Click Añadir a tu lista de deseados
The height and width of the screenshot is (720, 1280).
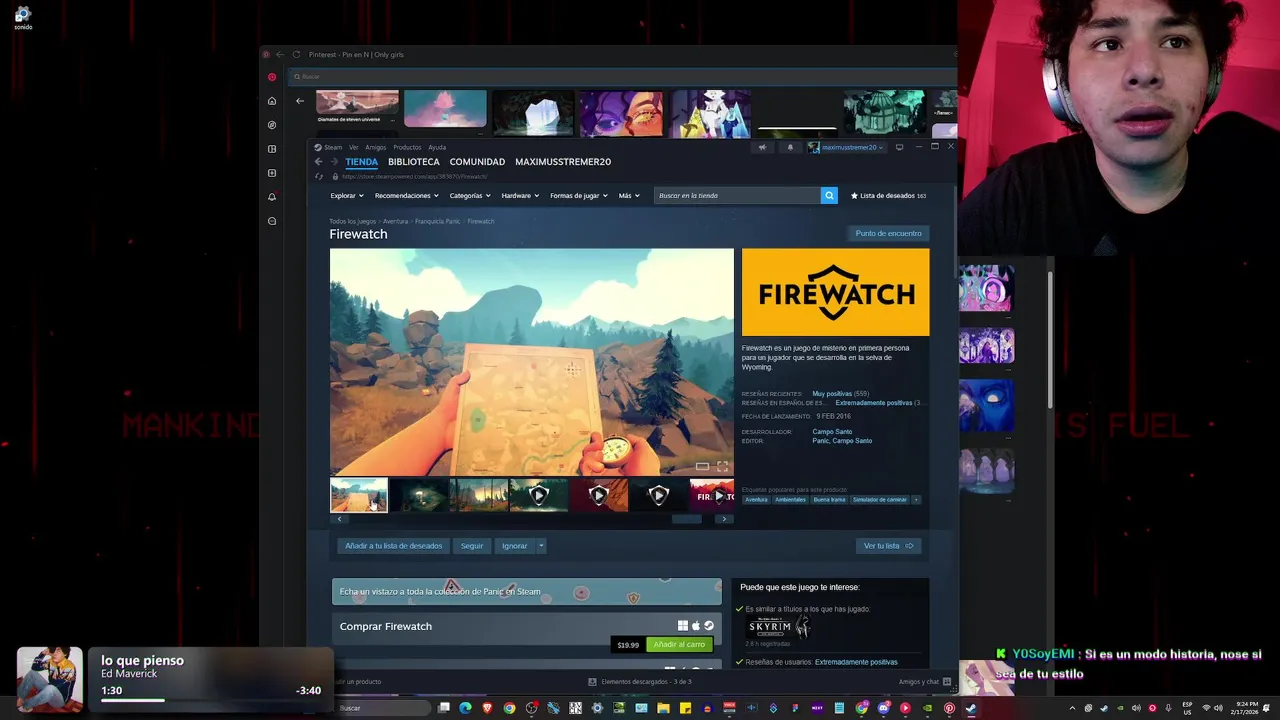(394, 546)
